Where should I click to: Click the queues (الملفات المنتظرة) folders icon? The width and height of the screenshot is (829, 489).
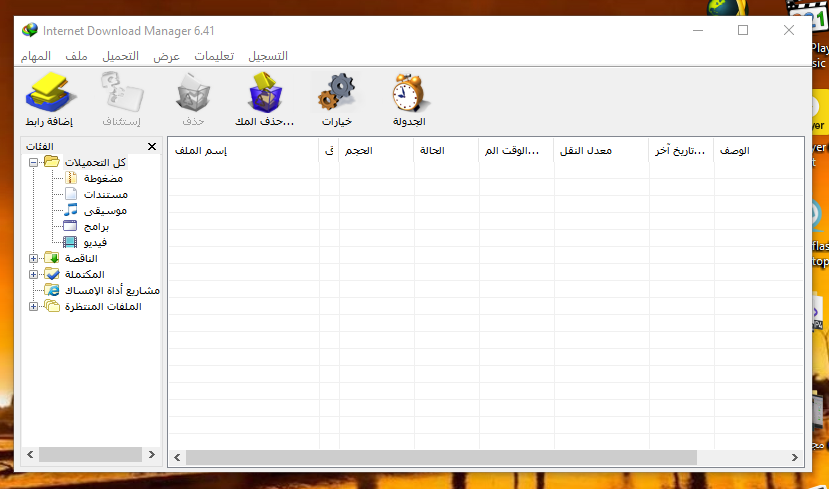(52, 306)
